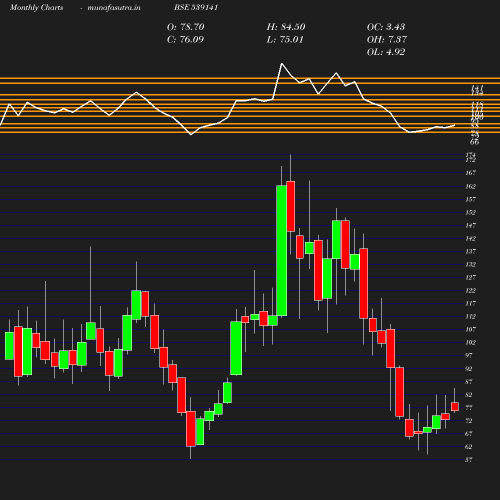
Task: Click the 92 price axis label
Action: point(469,369)
